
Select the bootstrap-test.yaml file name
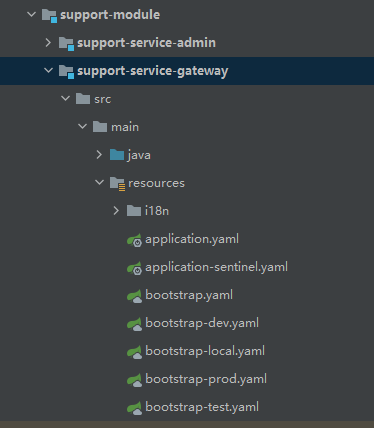[202, 408]
